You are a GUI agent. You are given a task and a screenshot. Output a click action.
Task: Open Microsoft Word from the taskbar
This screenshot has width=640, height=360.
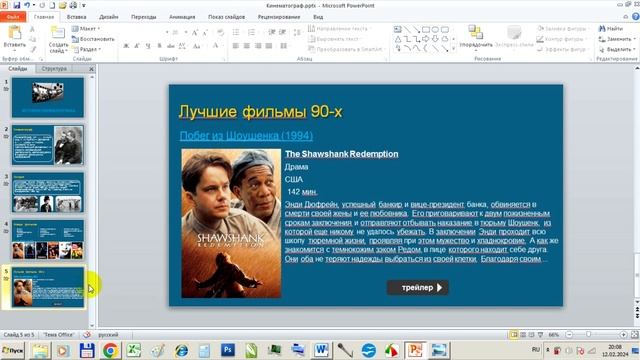point(321,350)
